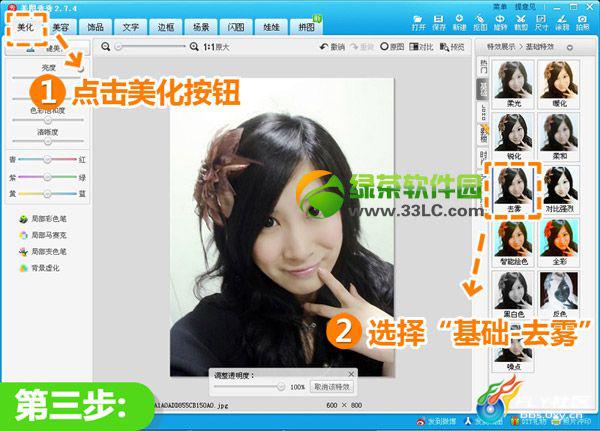Apply the 去雾 effect thumbnail
The height and width of the screenshot is (431, 600).
tap(513, 190)
